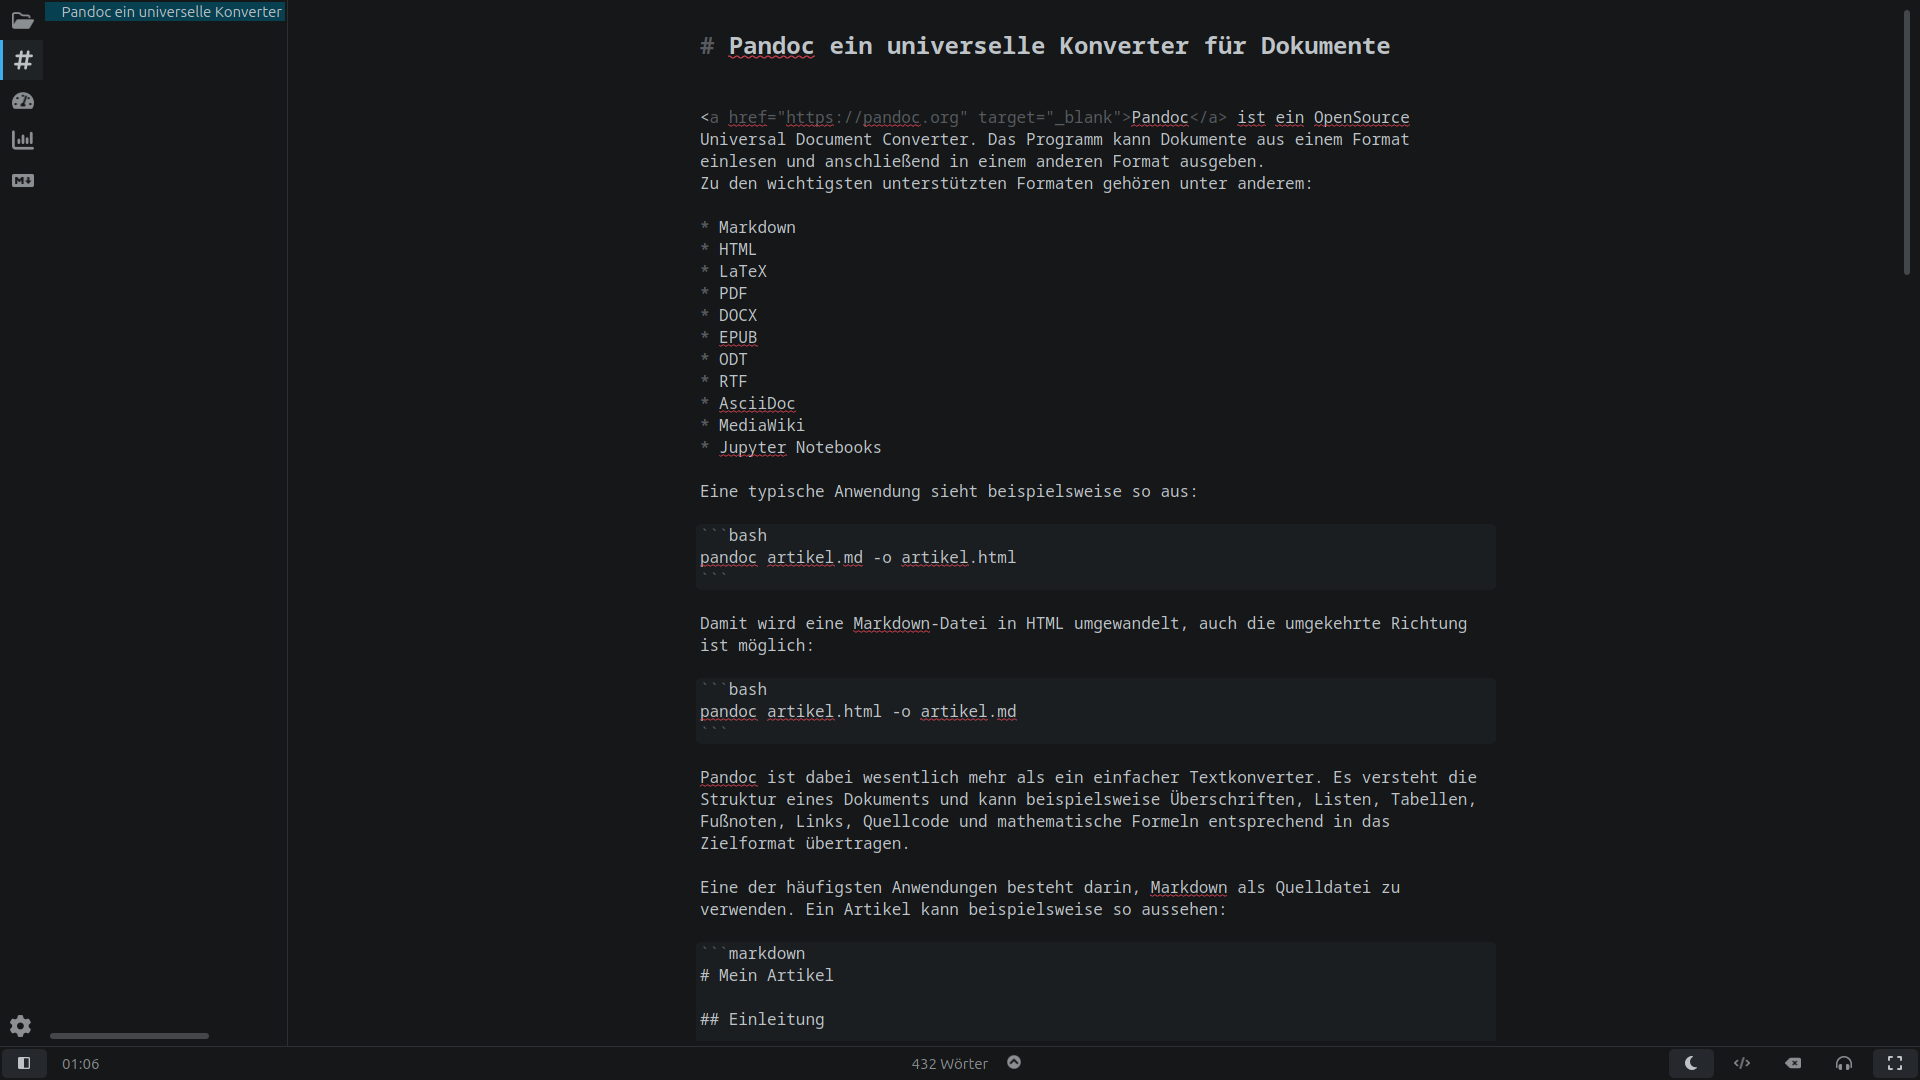Click the 'https://pandoc.org' URL text
1920x1080 pixels.
point(872,117)
